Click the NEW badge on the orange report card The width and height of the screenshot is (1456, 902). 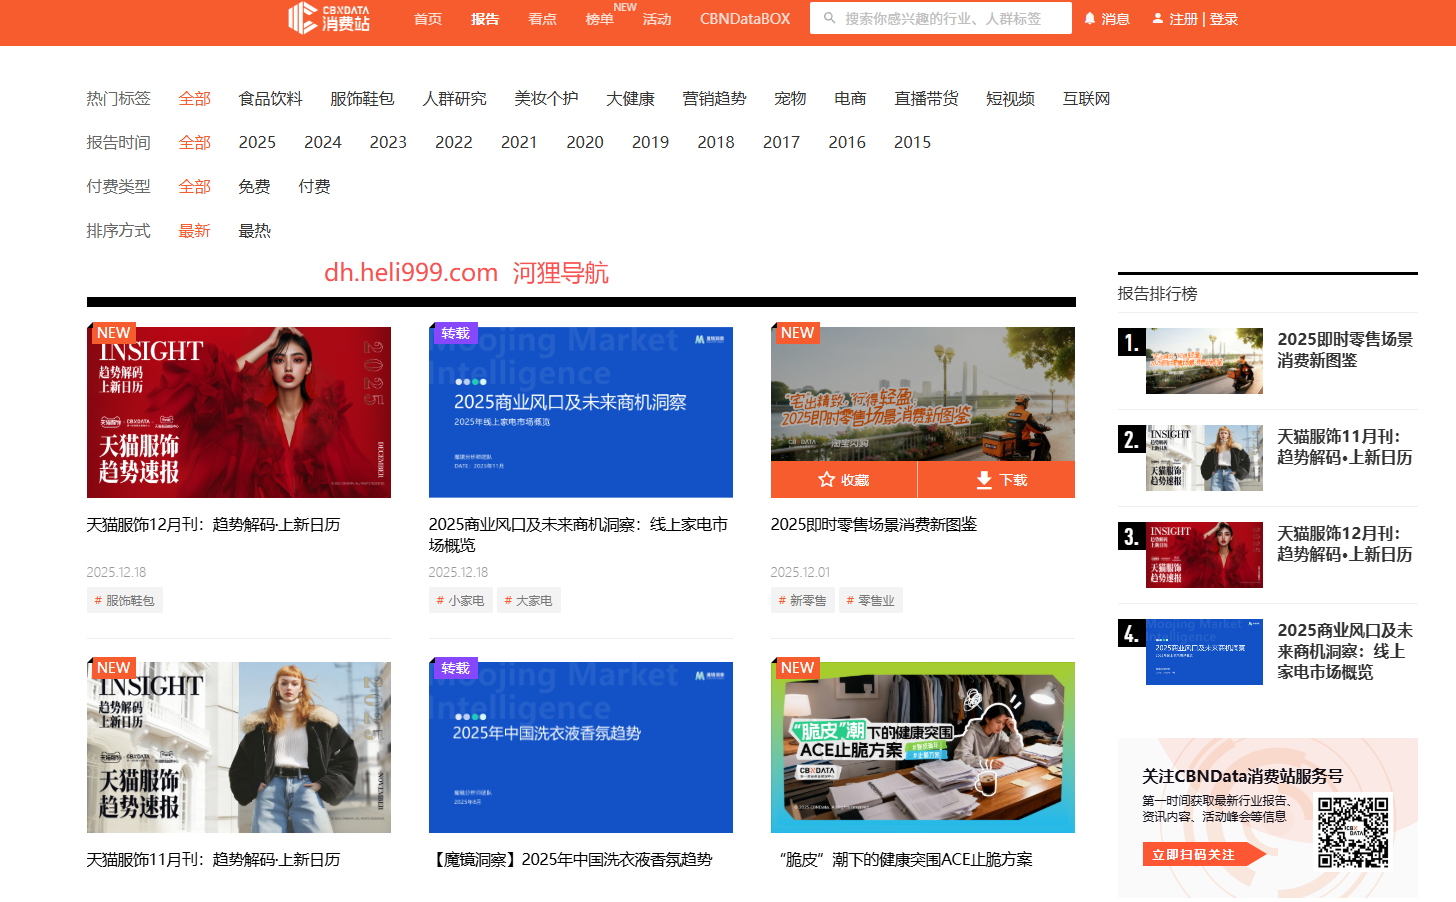(797, 332)
